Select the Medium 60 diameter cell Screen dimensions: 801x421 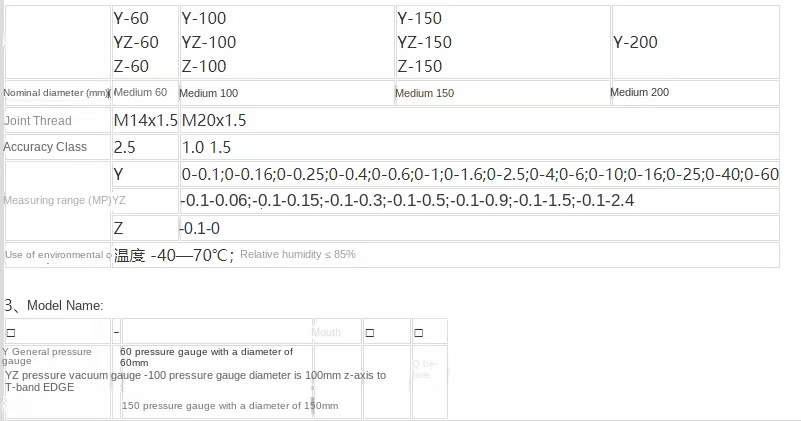pyautogui.click(x=145, y=92)
